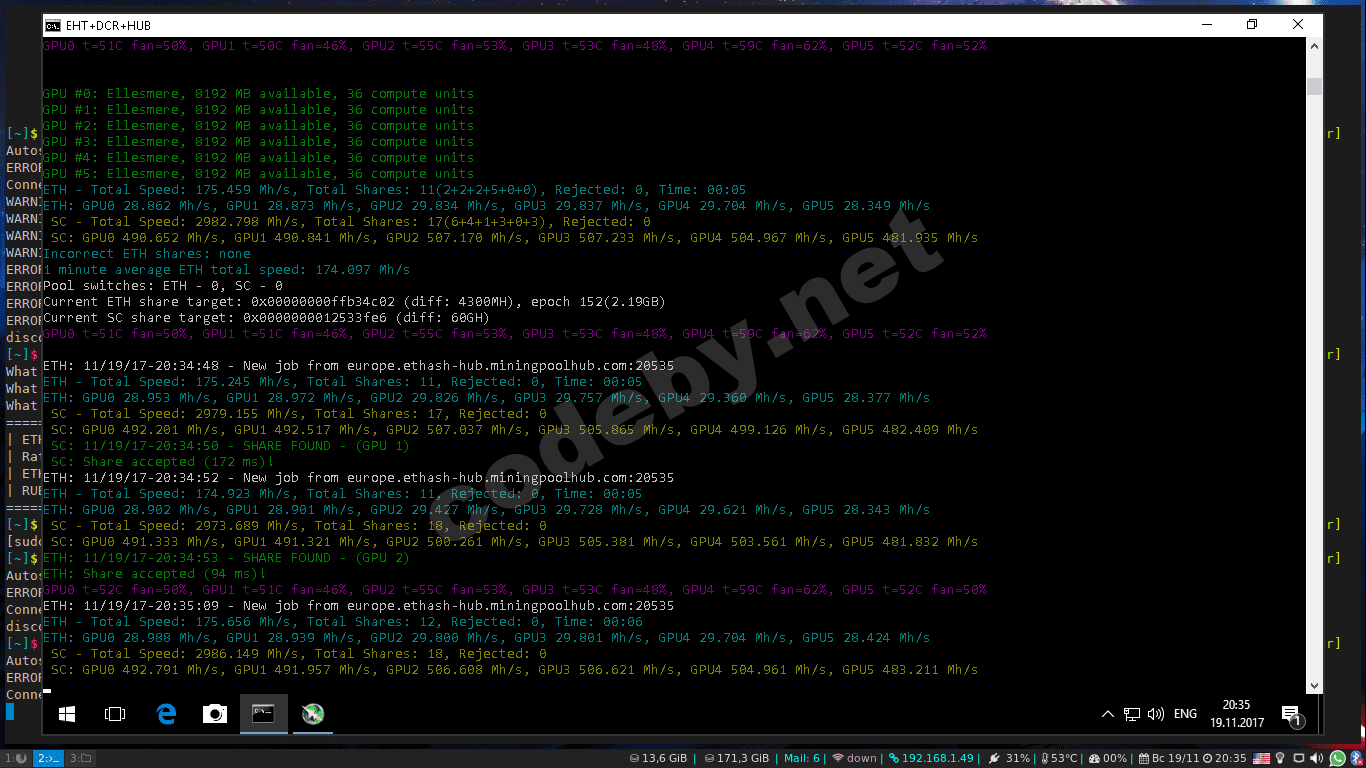Click the 53°C temperature indicator

(x=1058, y=759)
